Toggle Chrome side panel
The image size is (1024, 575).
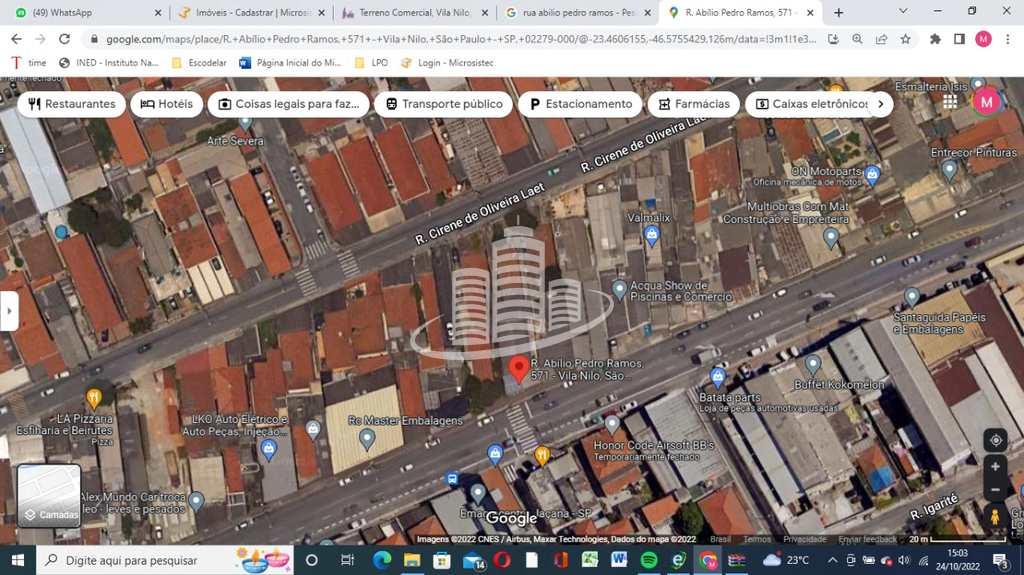pos(959,39)
